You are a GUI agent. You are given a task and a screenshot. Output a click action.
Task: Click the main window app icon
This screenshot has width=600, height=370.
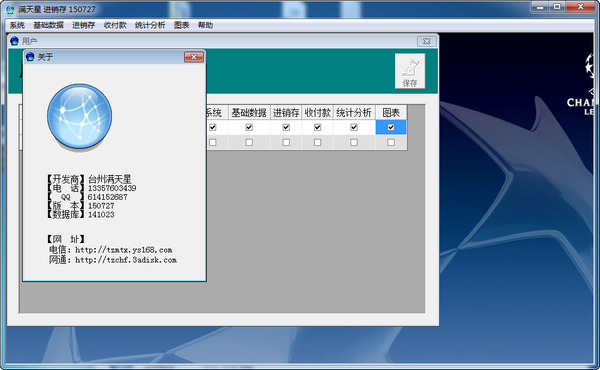(x=10, y=9)
